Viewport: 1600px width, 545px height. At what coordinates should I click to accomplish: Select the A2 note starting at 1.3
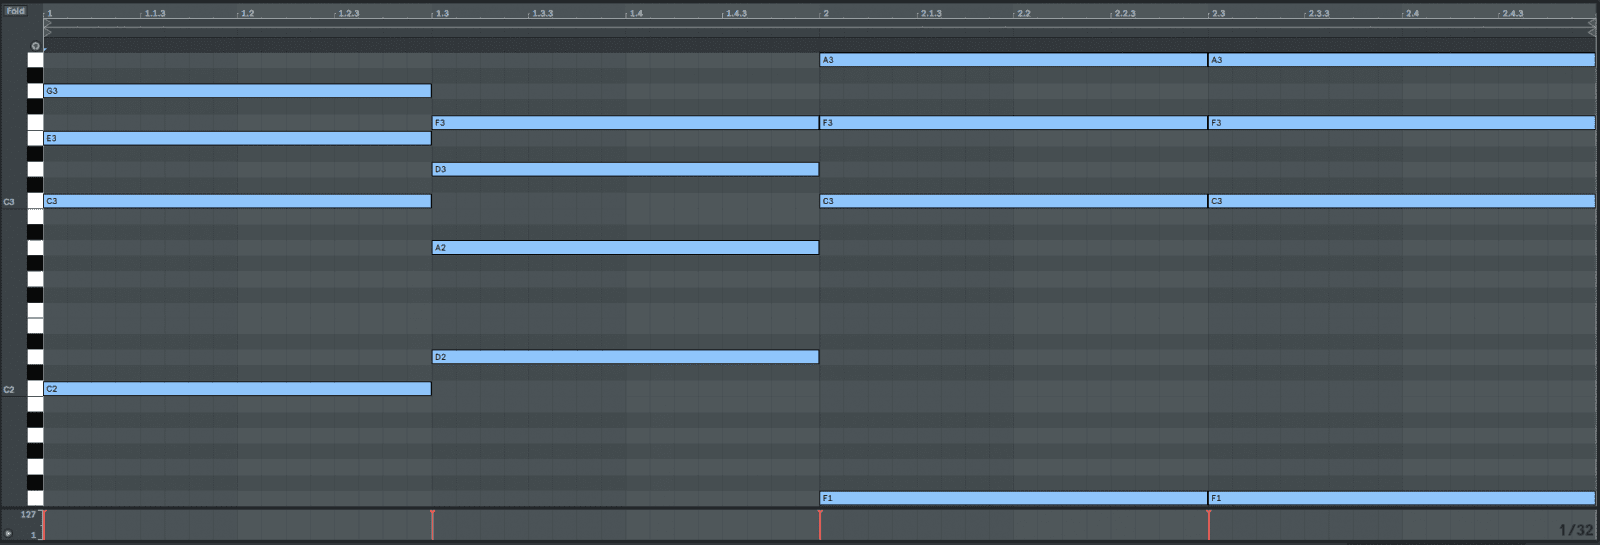click(625, 247)
